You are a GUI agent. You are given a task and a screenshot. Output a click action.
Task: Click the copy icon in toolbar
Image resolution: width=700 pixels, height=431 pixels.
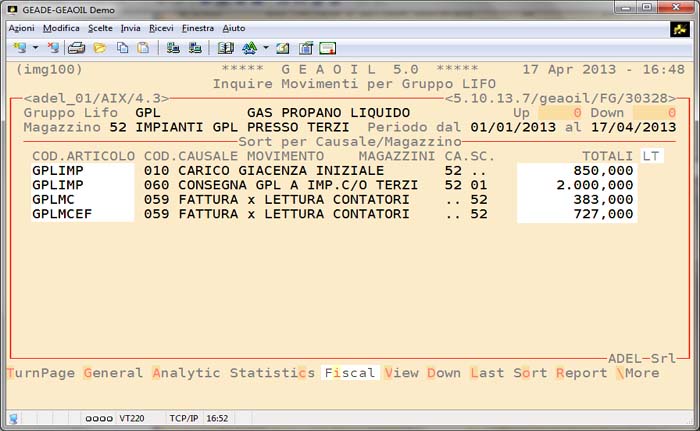(122, 48)
